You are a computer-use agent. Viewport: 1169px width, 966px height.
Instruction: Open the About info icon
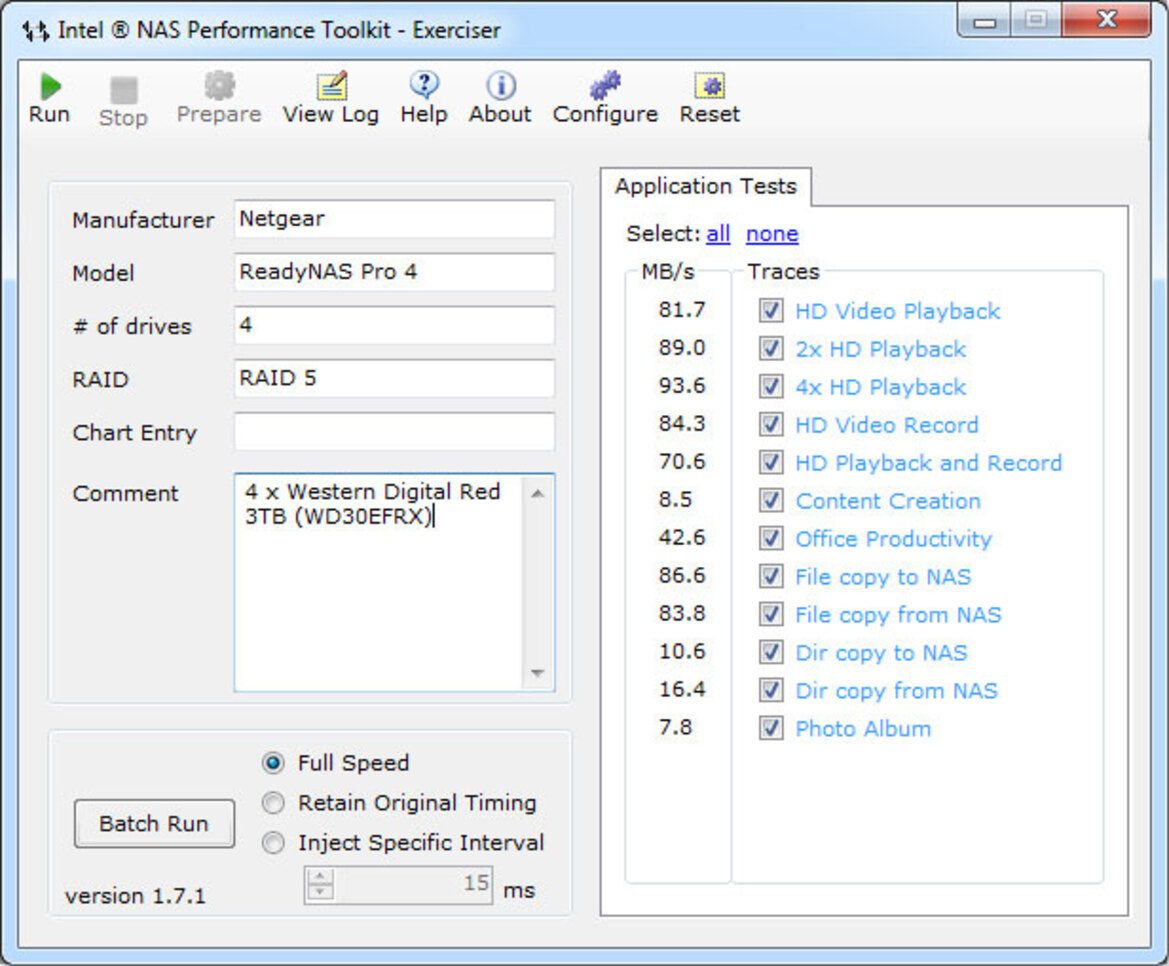tap(500, 86)
